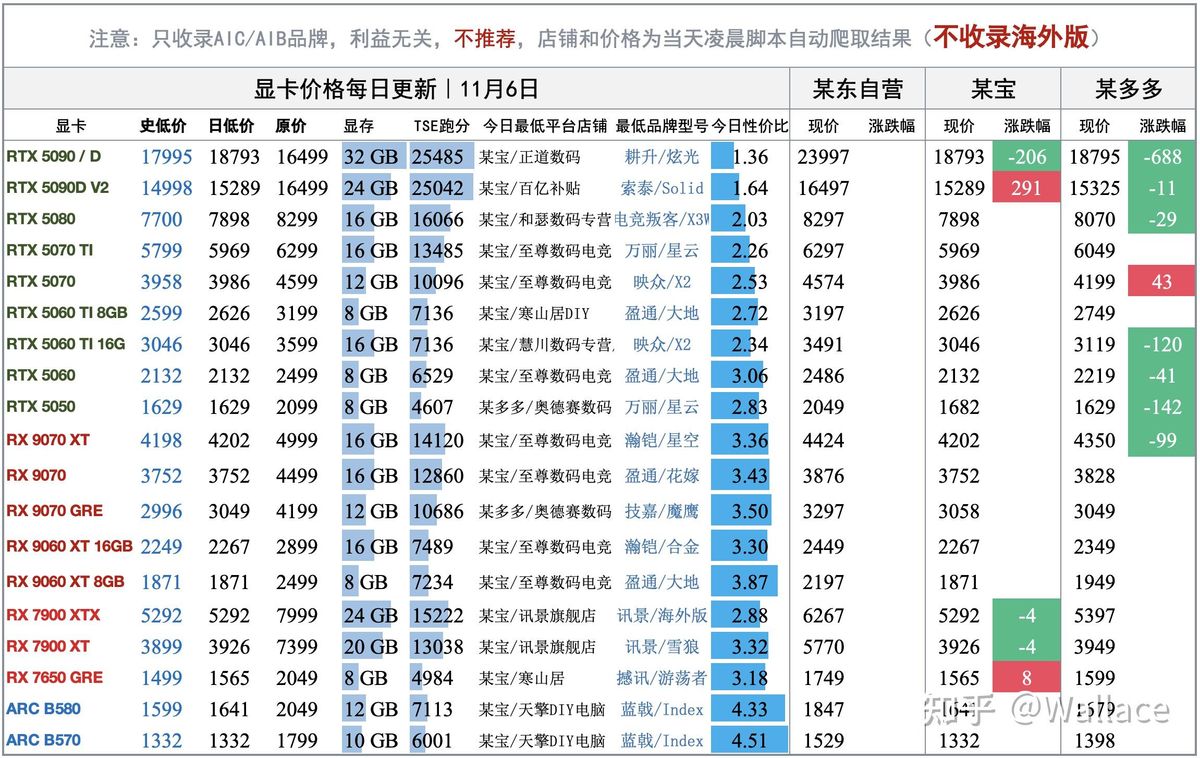This screenshot has width=1200, height=758.
Task: Click "万丽/星云" in the RTX 5070 TI row
Action: tap(662, 250)
